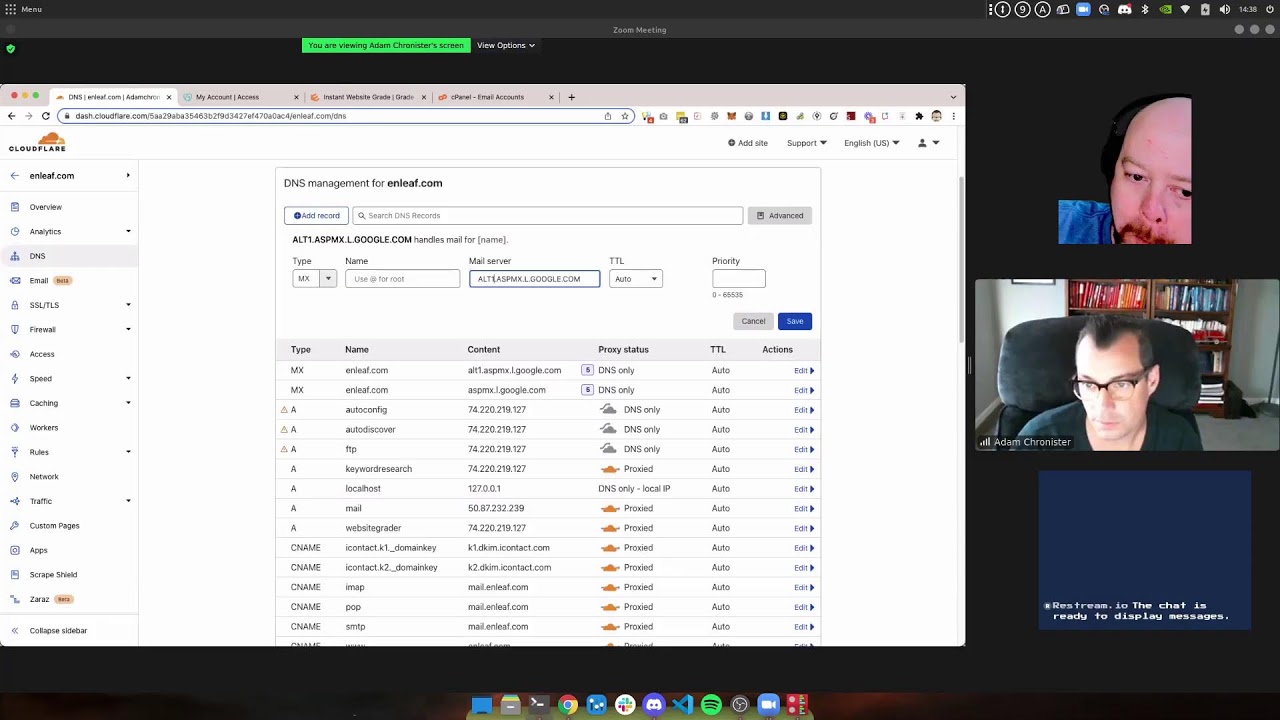Cancel adding the DNS record
Image resolution: width=1280 pixels, height=720 pixels.
pyautogui.click(x=753, y=321)
